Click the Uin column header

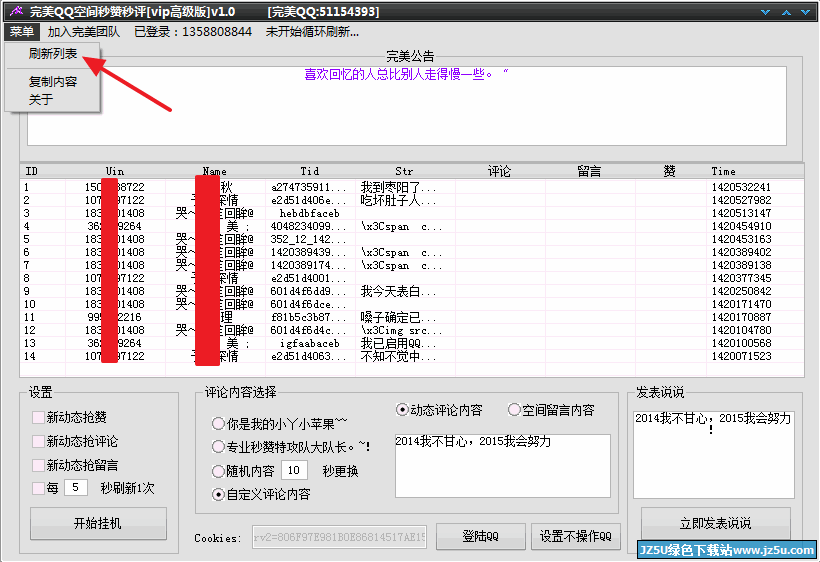click(x=115, y=171)
